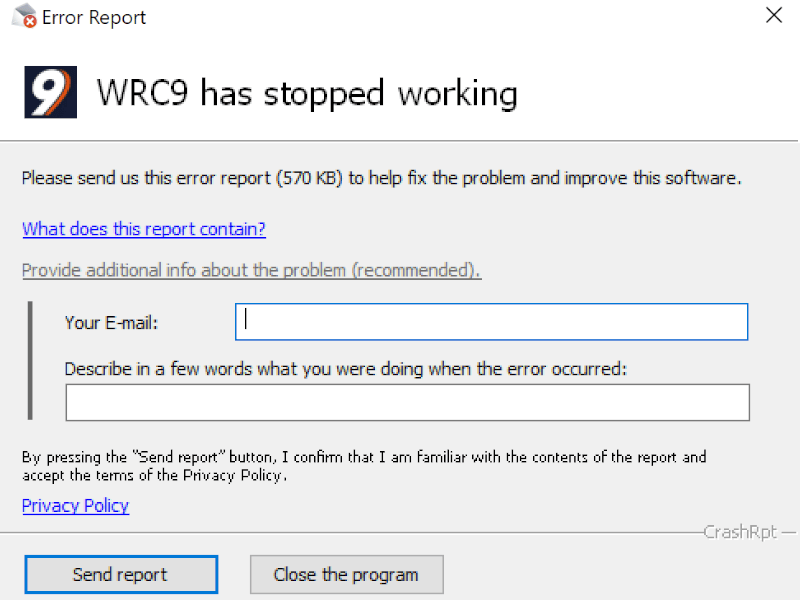800x600 pixels.
Task: Click the error description text box
Action: pos(407,403)
